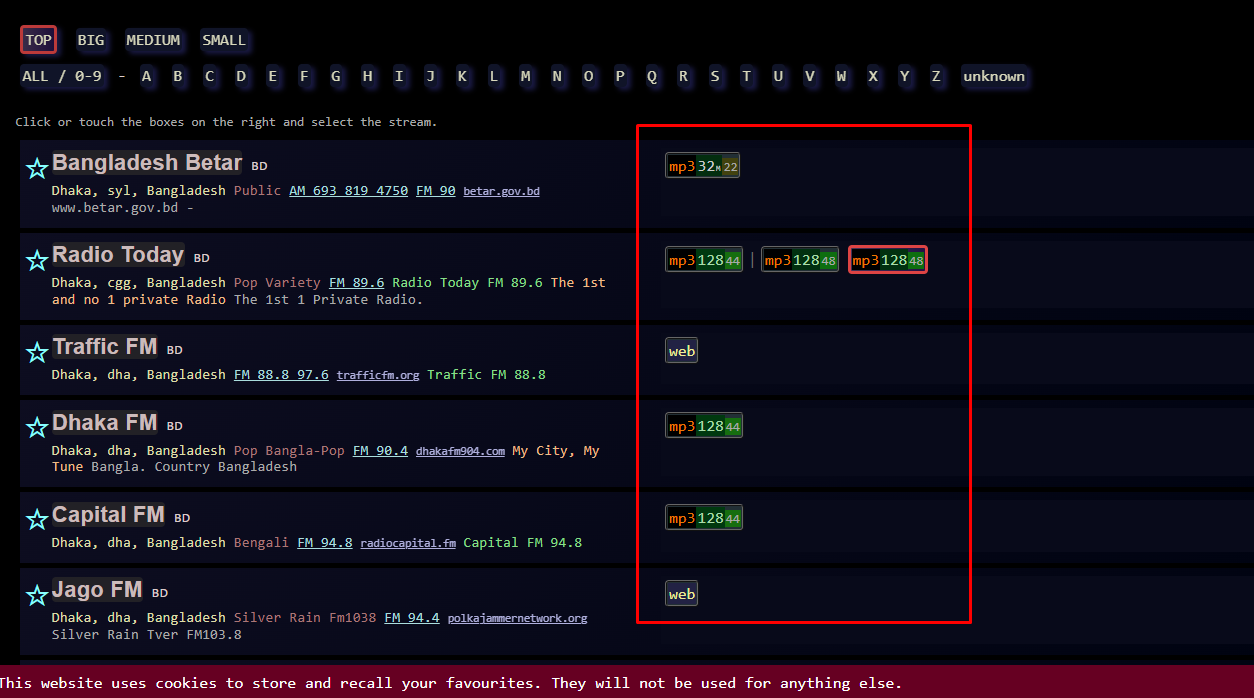This screenshot has width=1254, height=698.
Task: Play Dhaka FM mp3 128 stream
Action: pos(704,426)
